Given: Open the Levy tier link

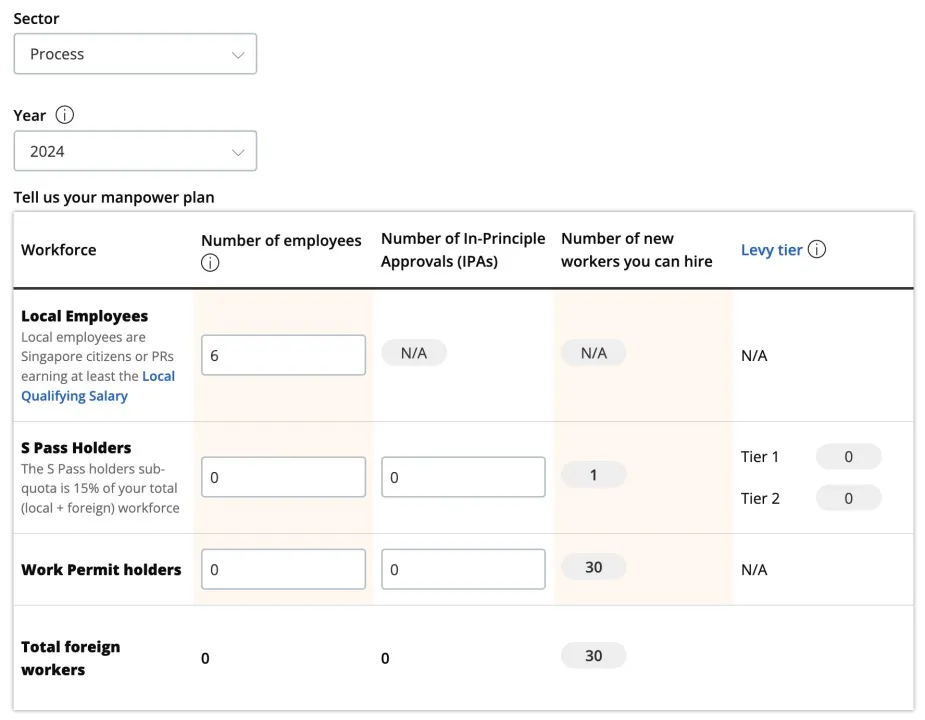Looking at the screenshot, I should click(x=771, y=250).
